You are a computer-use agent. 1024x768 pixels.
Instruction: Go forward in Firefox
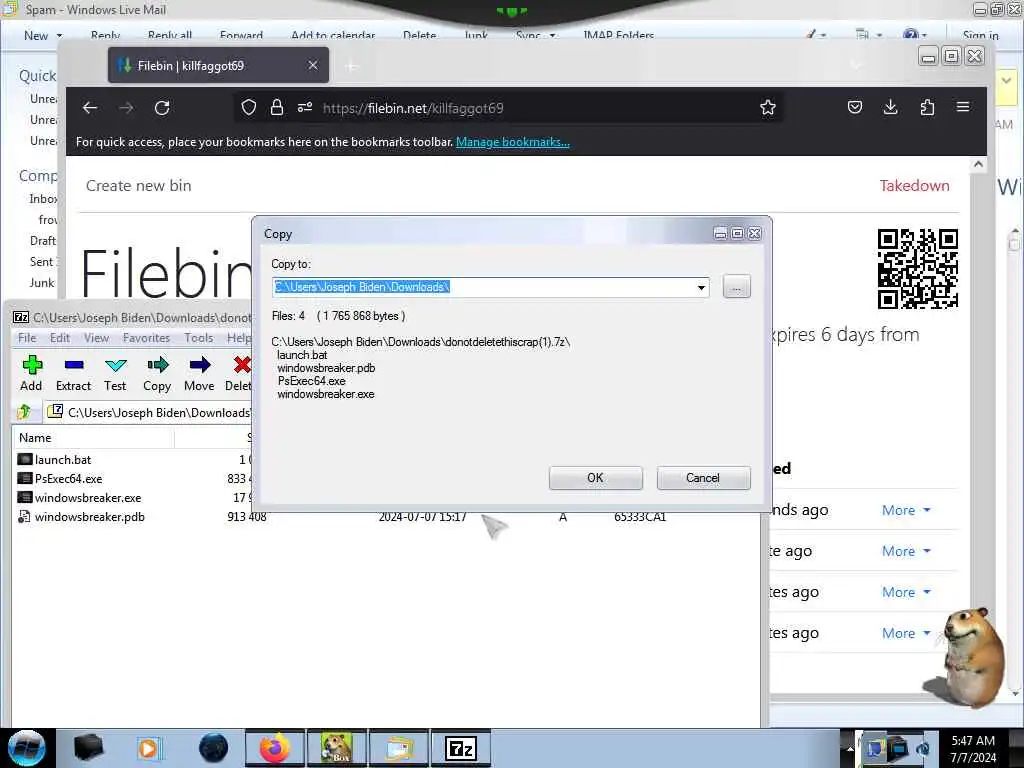126,108
